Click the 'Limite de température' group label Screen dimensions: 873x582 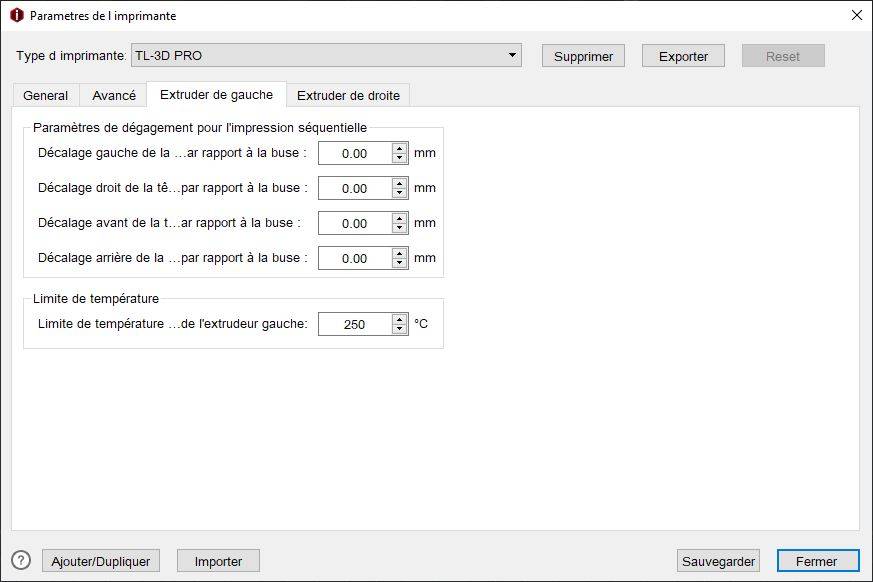[96, 299]
